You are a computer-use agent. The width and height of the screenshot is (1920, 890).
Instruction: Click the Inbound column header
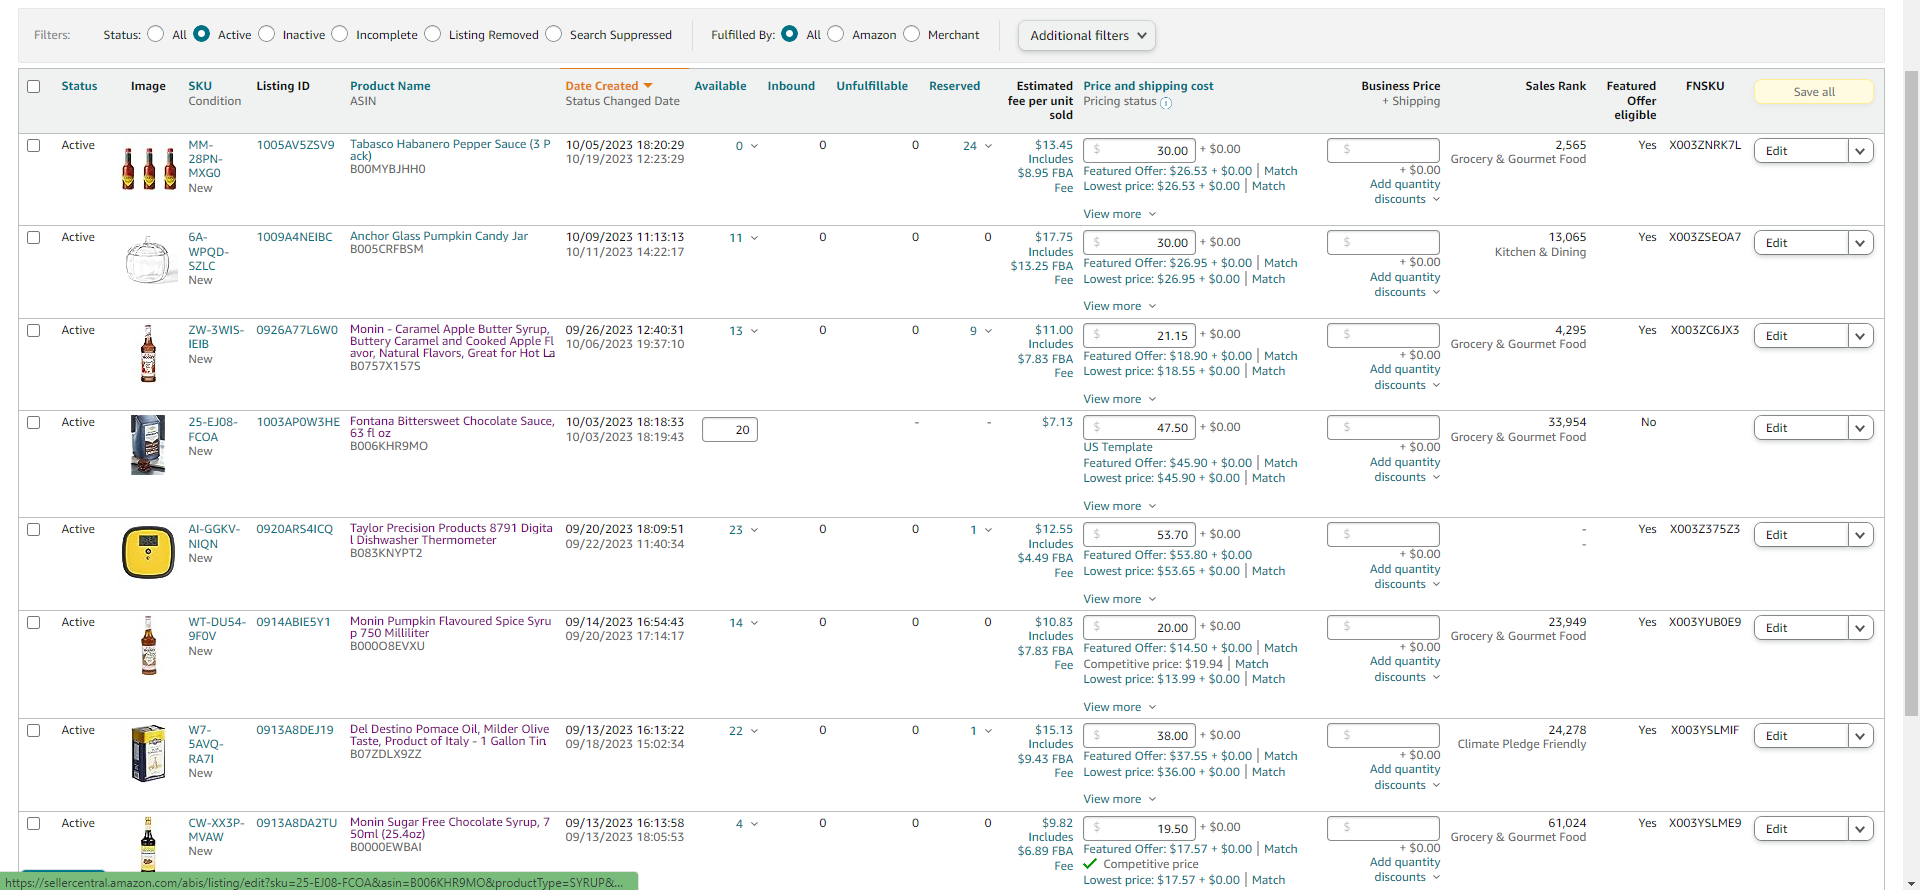click(x=791, y=86)
